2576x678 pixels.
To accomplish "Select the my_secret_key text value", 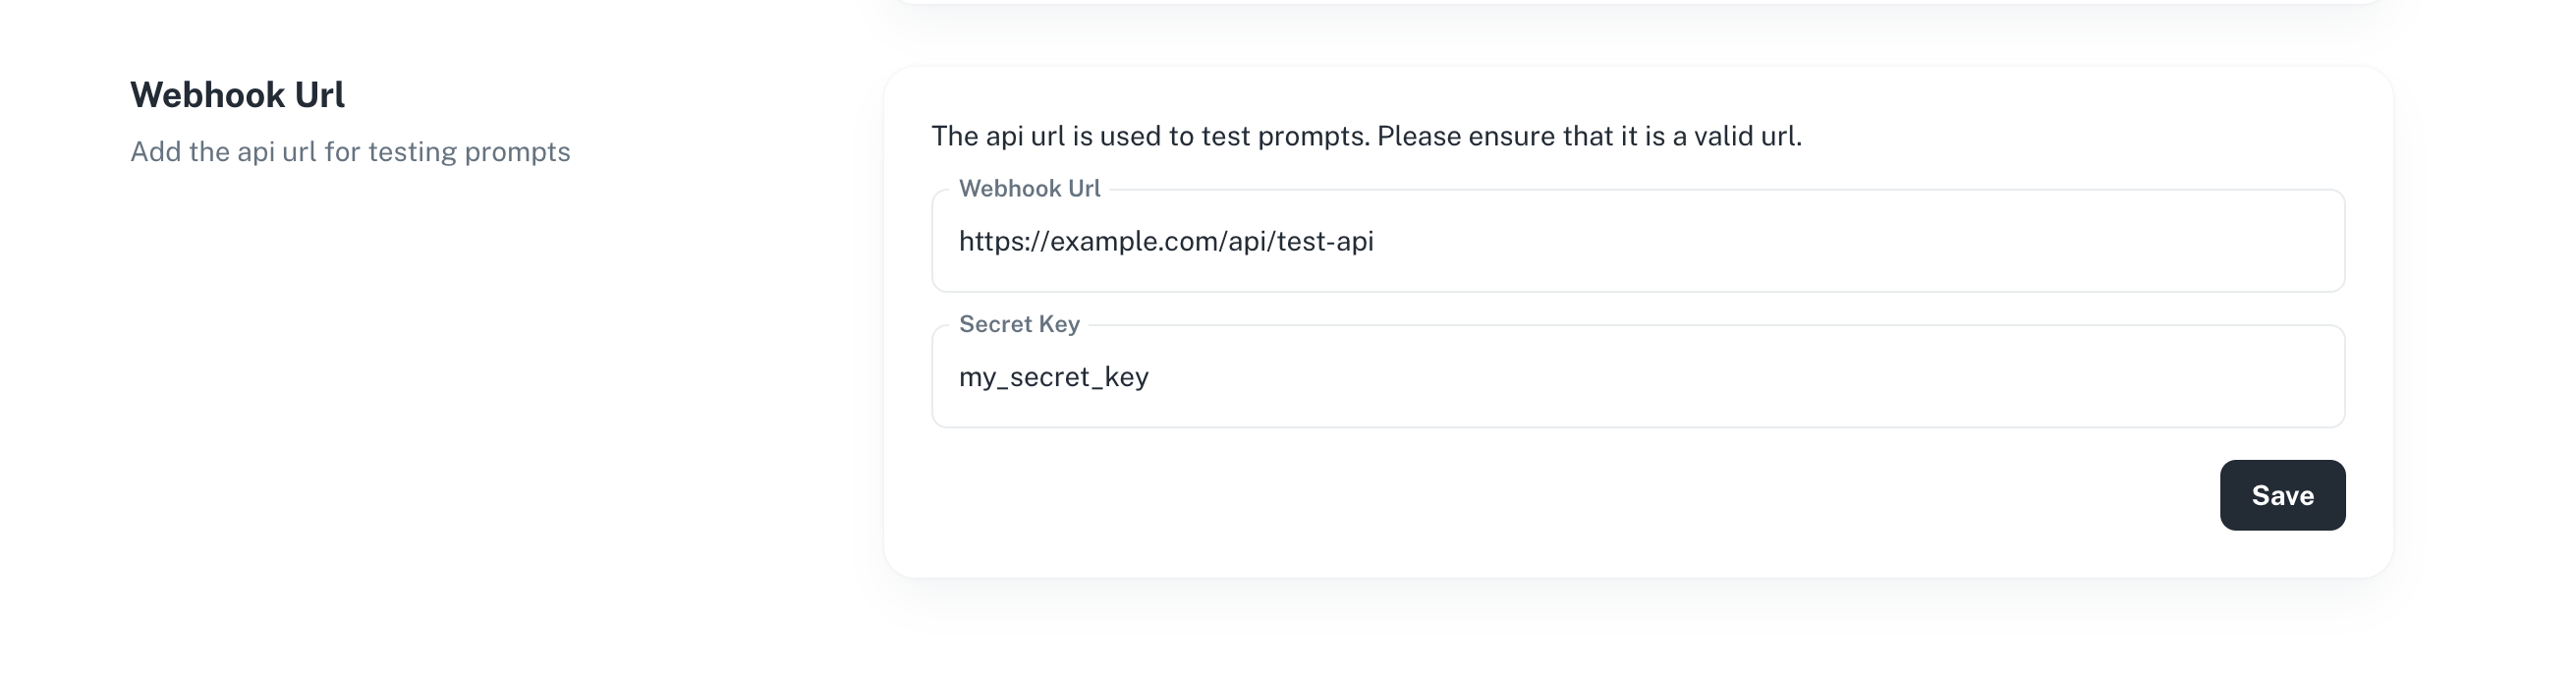I will point(1053,377).
